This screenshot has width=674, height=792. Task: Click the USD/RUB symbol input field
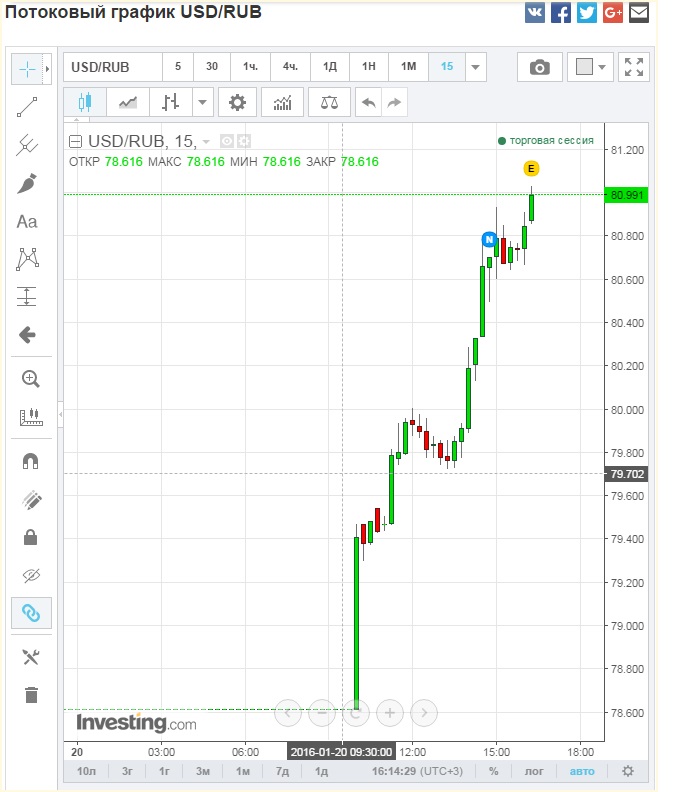[112, 67]
